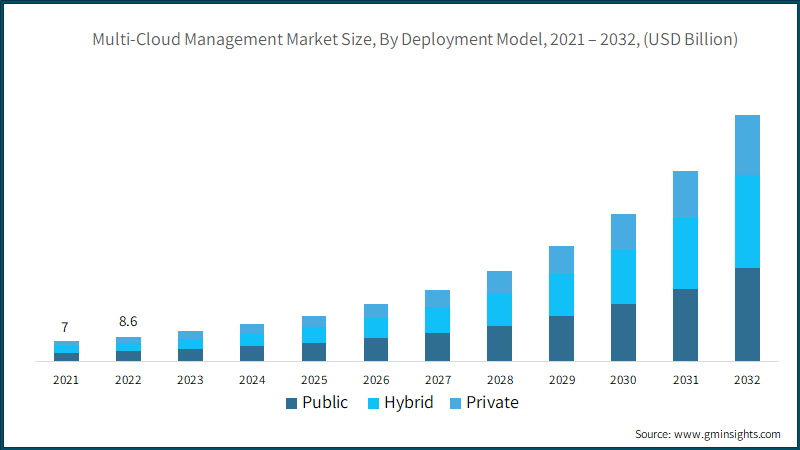Click the Private segment of the 2032 bar
Viewport: 800px width, 450px height.
click(x=747, y=145)
